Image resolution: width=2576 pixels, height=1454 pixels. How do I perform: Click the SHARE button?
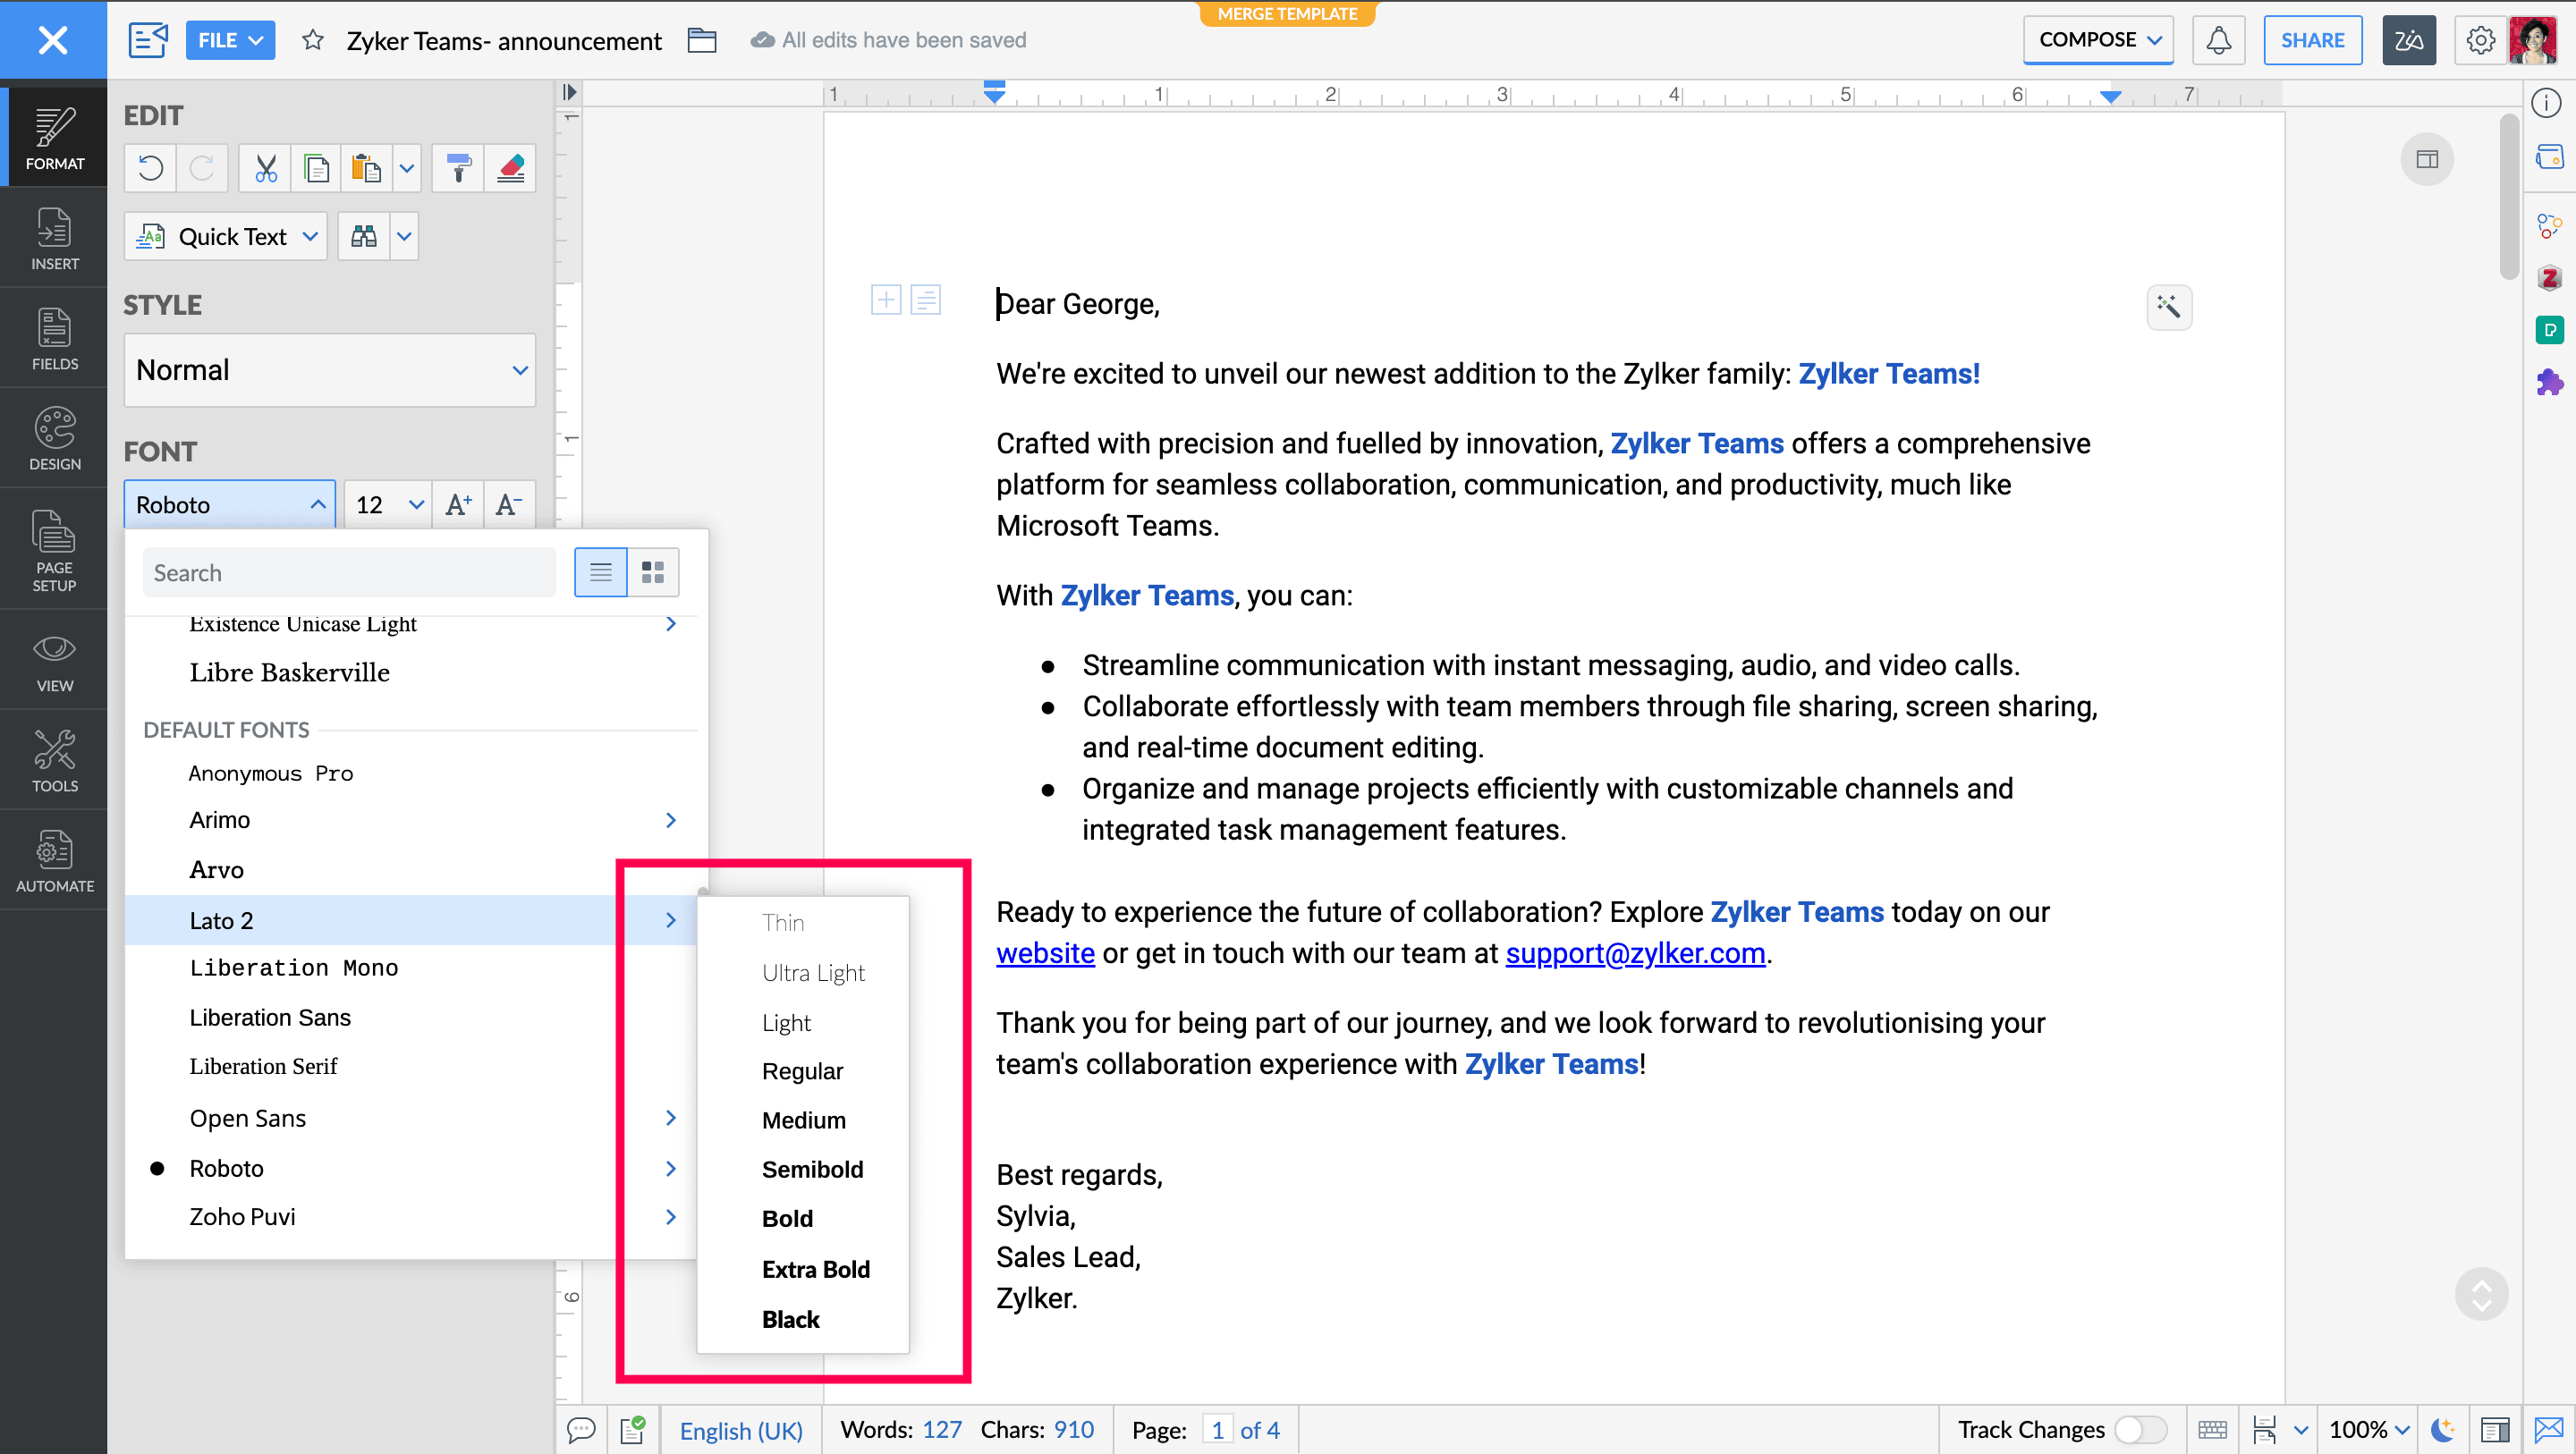point(2312,40)
